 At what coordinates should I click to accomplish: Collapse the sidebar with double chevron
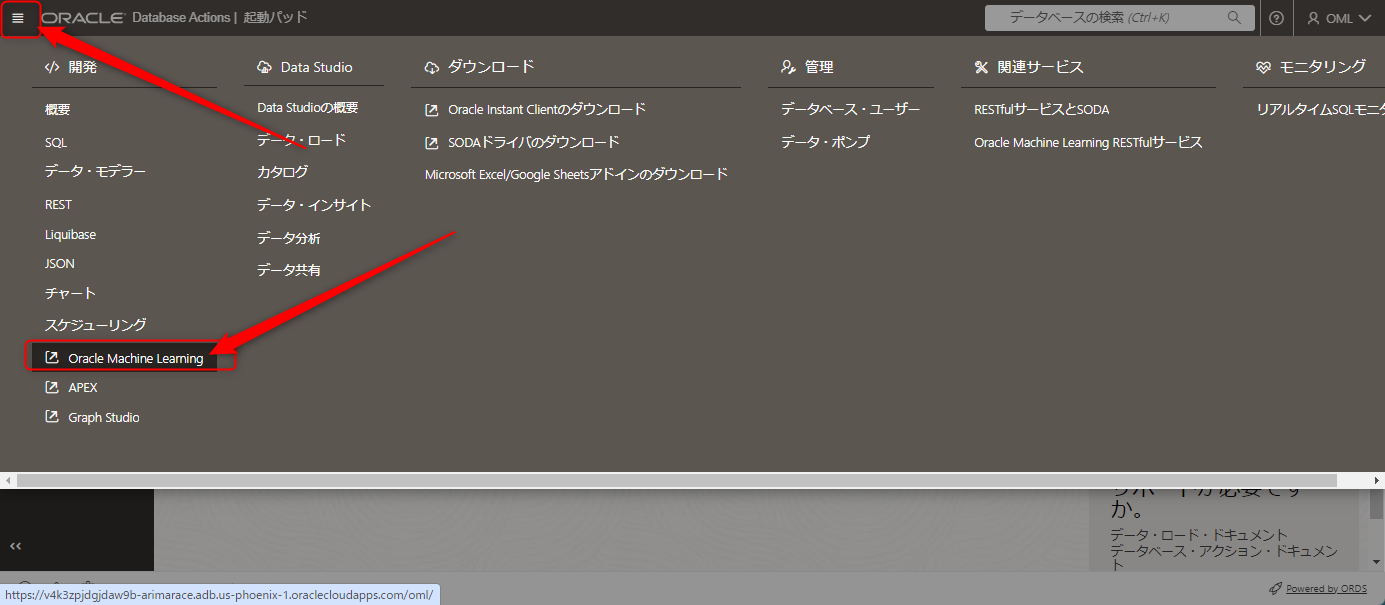[x=15, y=546]
